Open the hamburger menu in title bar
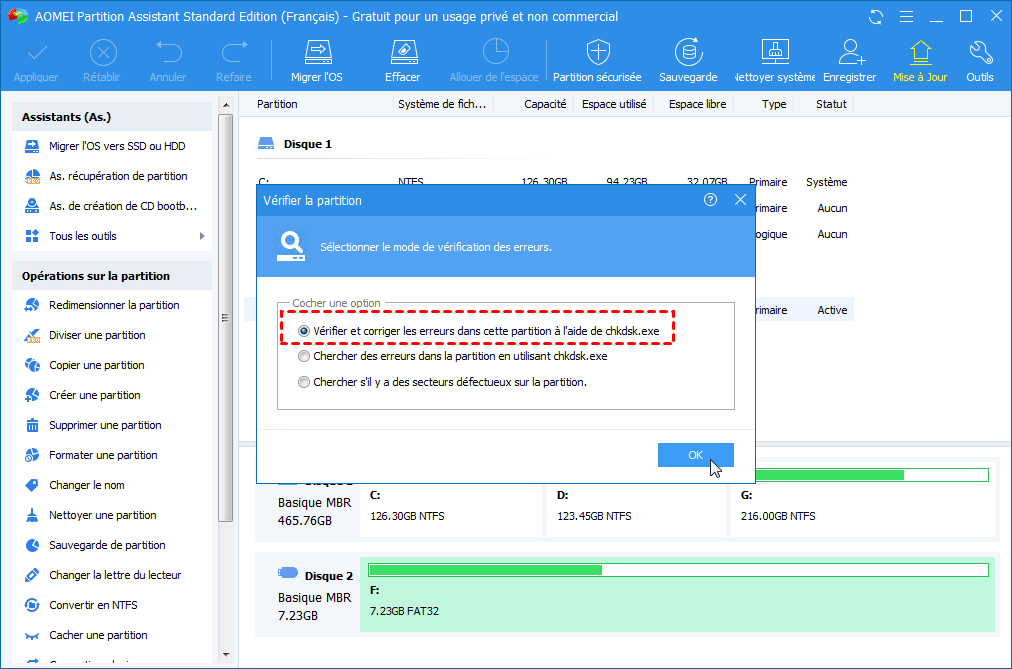 tap(906, 17)
